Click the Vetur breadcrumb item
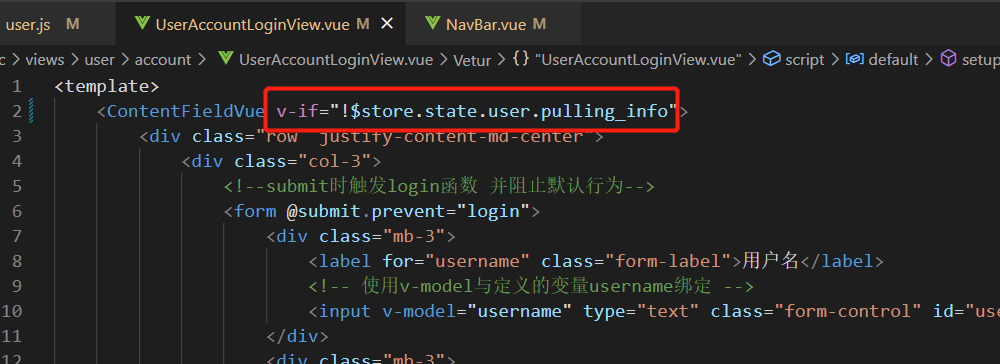Viewport: 1000px width, 364px height. [x=472, y=61]
